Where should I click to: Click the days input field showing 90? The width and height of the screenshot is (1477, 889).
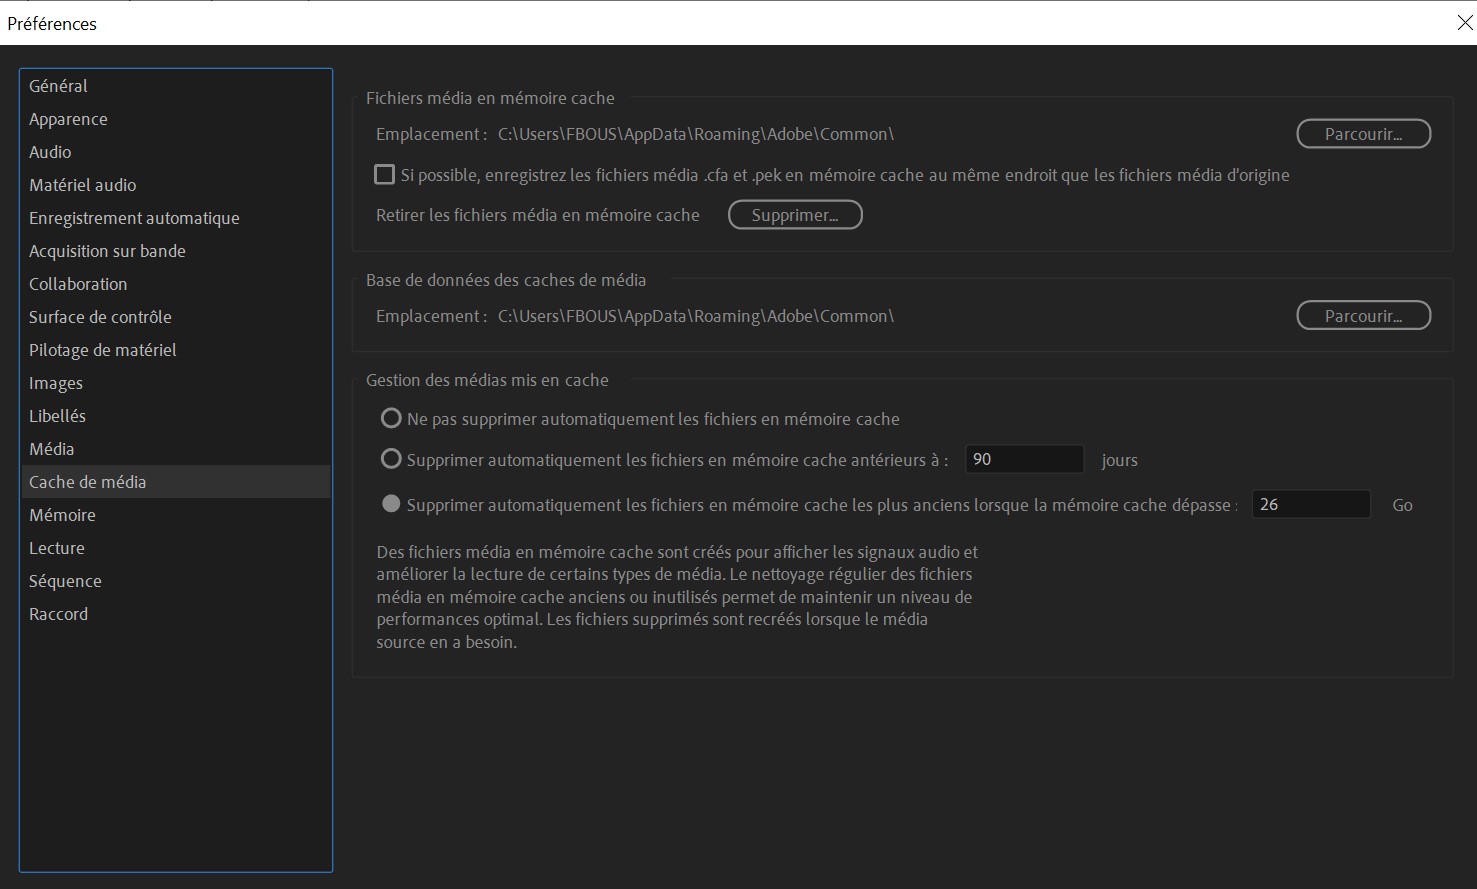1024,459
